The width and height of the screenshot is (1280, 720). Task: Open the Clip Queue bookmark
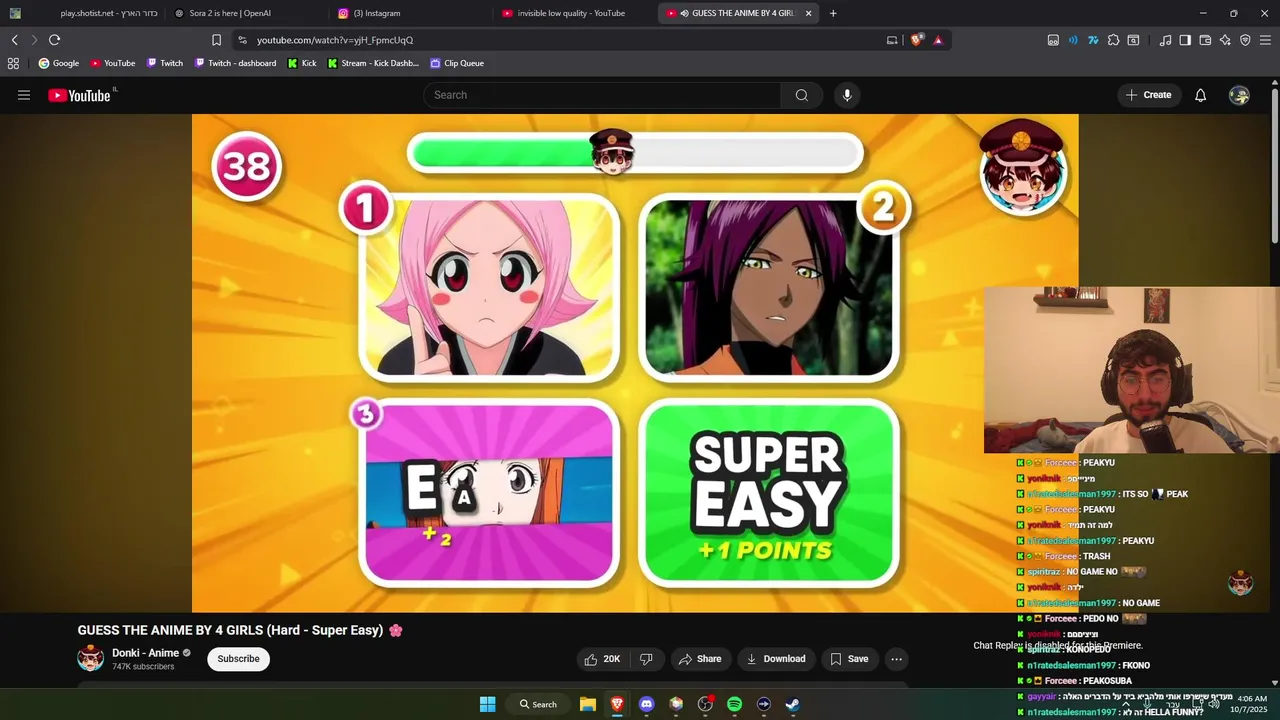click(457, 63)
